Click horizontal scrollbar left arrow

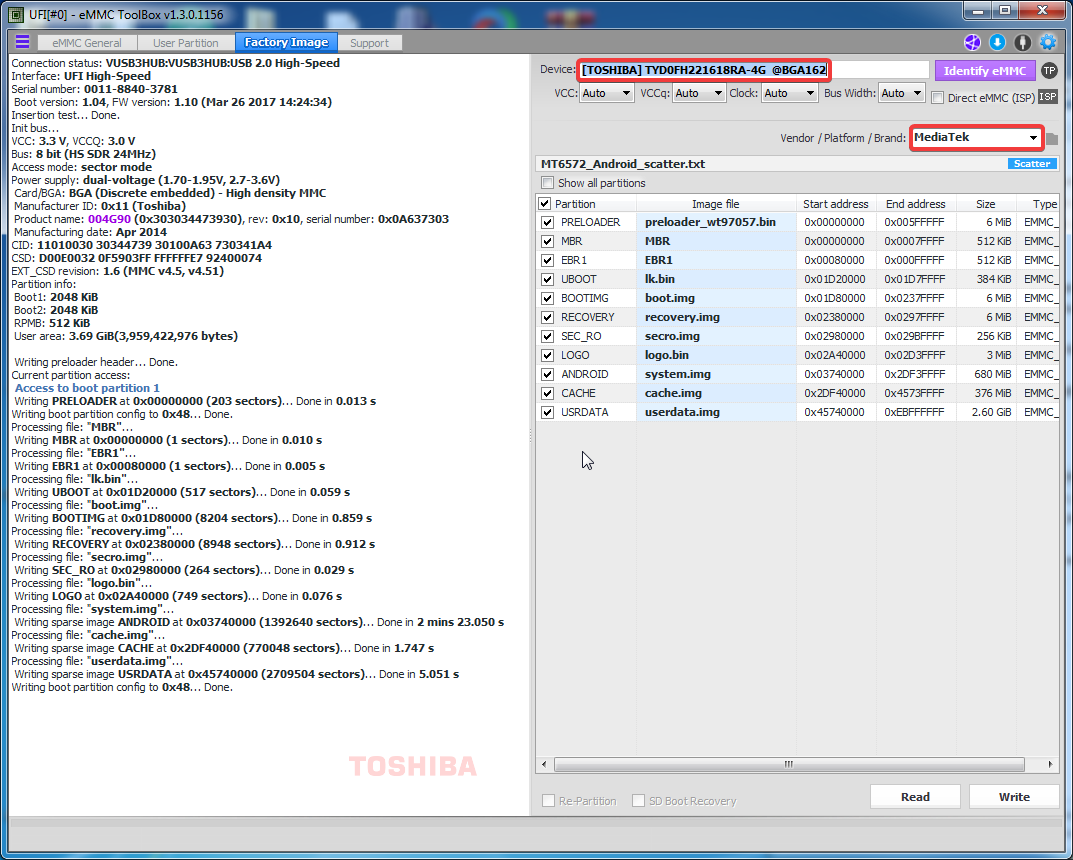coord(544,764)
